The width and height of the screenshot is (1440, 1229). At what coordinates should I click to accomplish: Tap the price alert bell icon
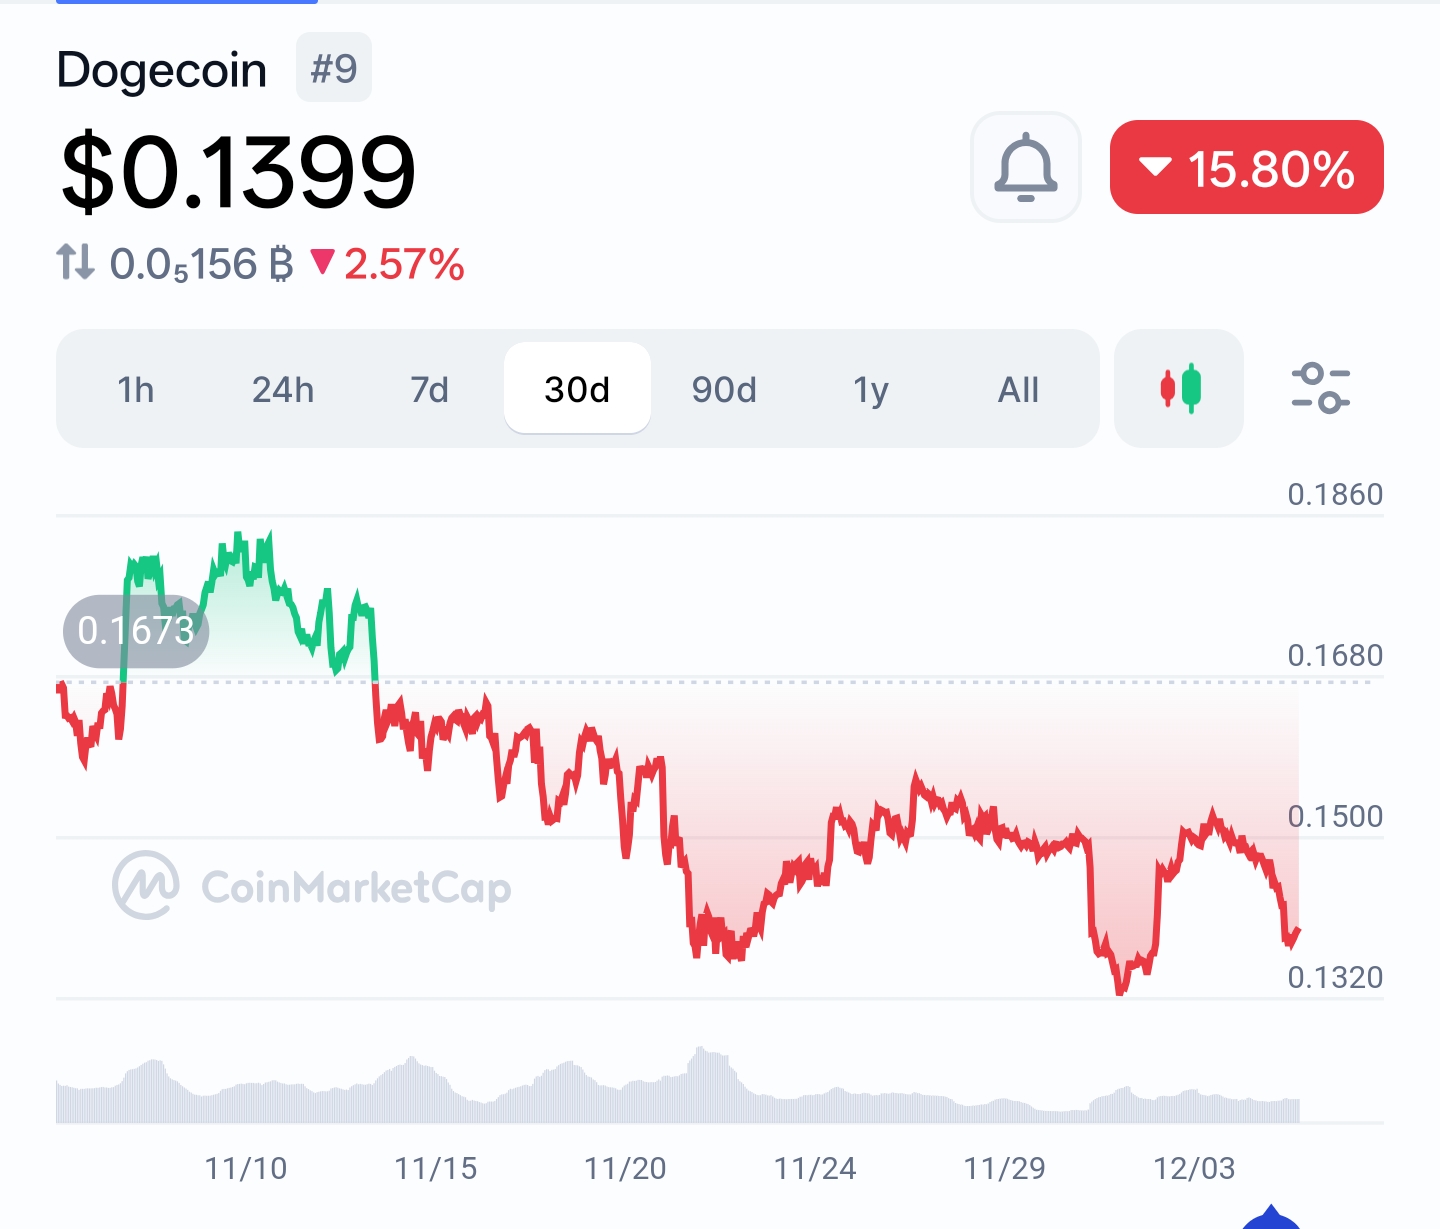1025,167
